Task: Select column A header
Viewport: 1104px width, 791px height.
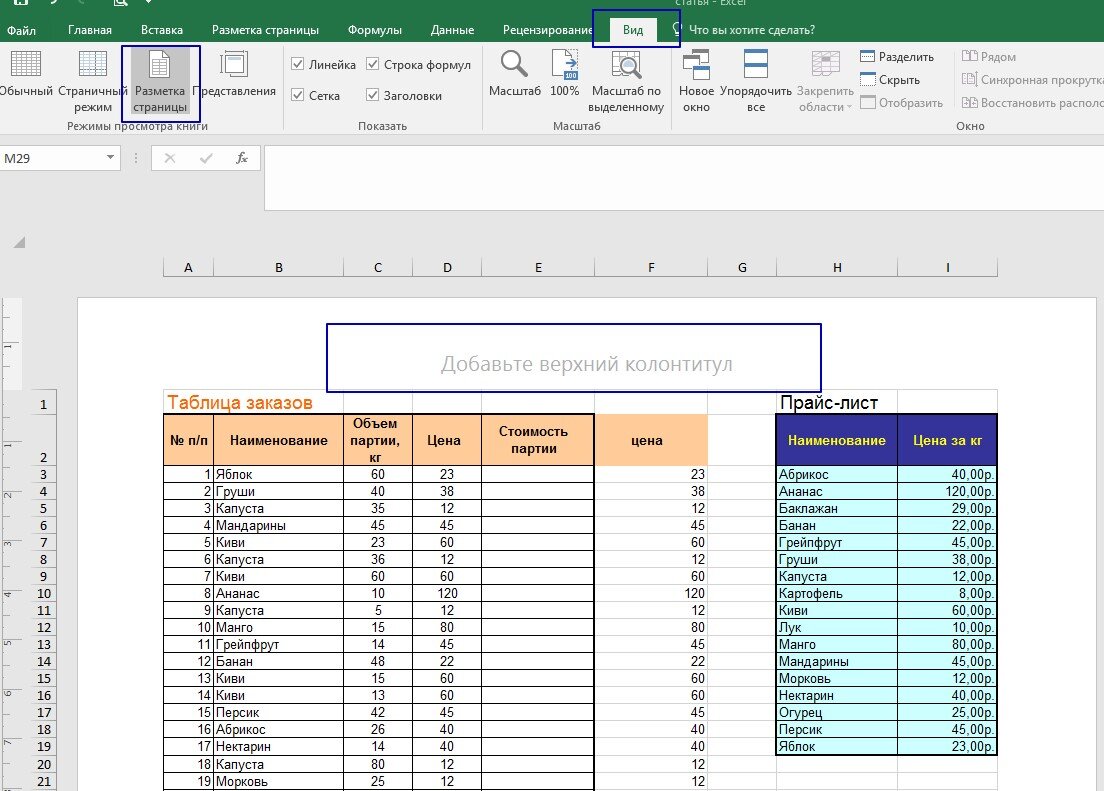Action: 188,268
